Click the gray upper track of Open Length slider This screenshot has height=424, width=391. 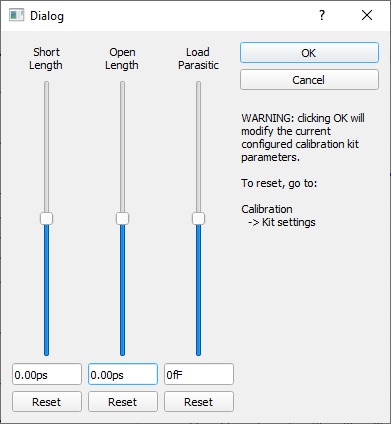[122, 147]
